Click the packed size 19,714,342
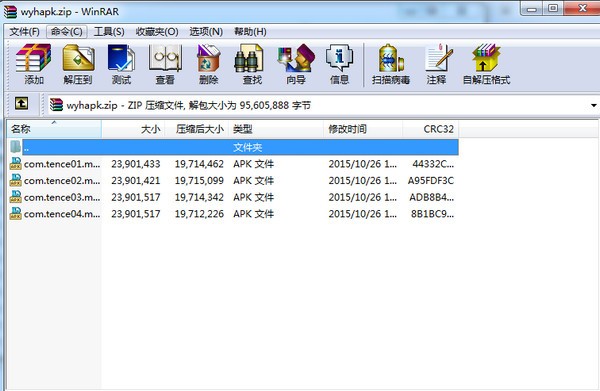Screen dimensions: 600x391 point(199,197)
